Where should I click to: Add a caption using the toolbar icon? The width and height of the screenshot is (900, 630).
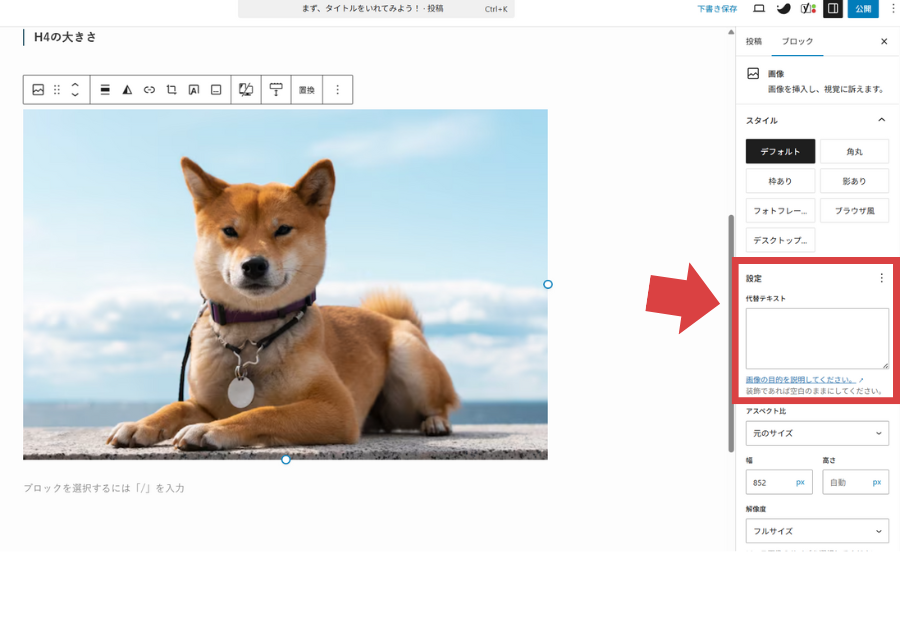click(218, 89)
